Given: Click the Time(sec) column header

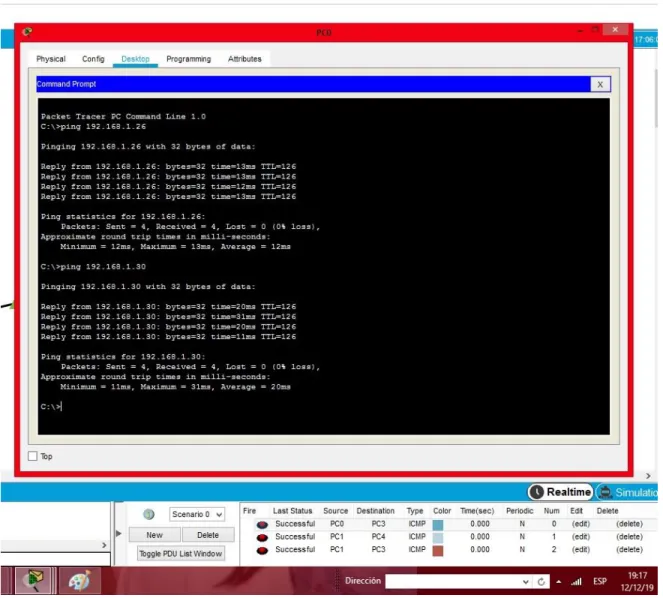Looking at the screenshot, I should click(x=477, y=510).
